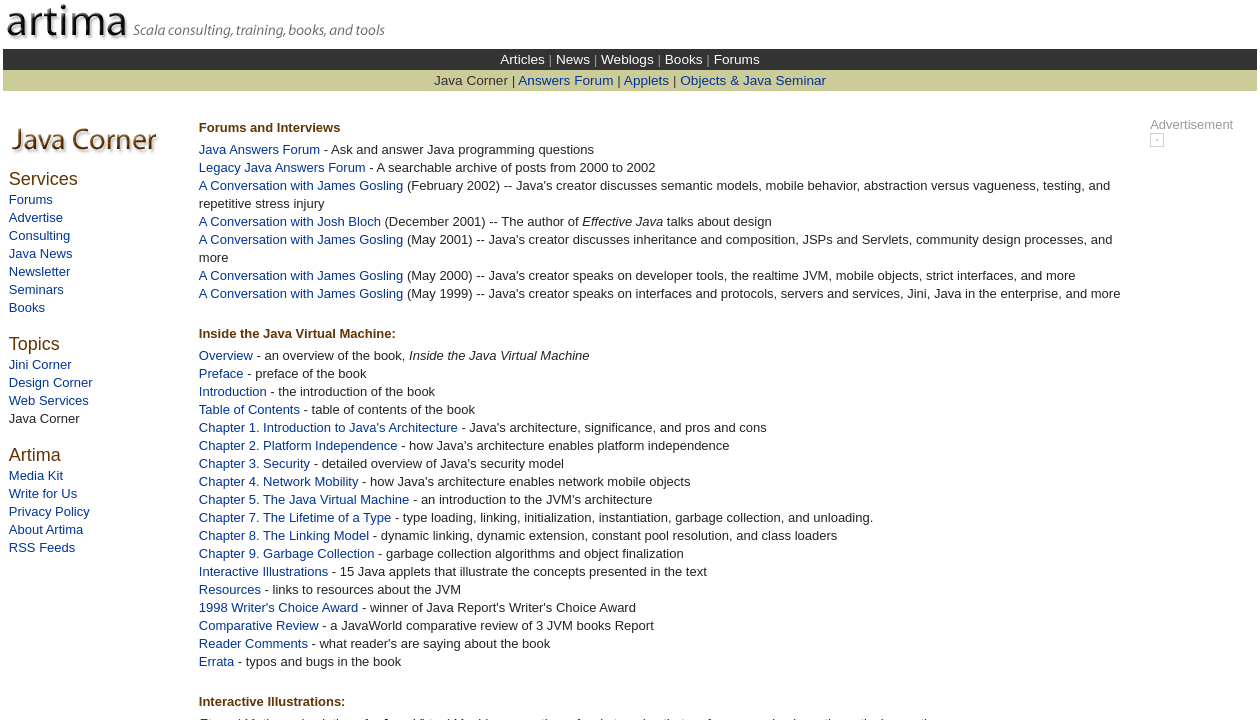1260x720 pixels.
Task: Click the small advertisement image placeholder
Action: click(x=1157, y=140)
